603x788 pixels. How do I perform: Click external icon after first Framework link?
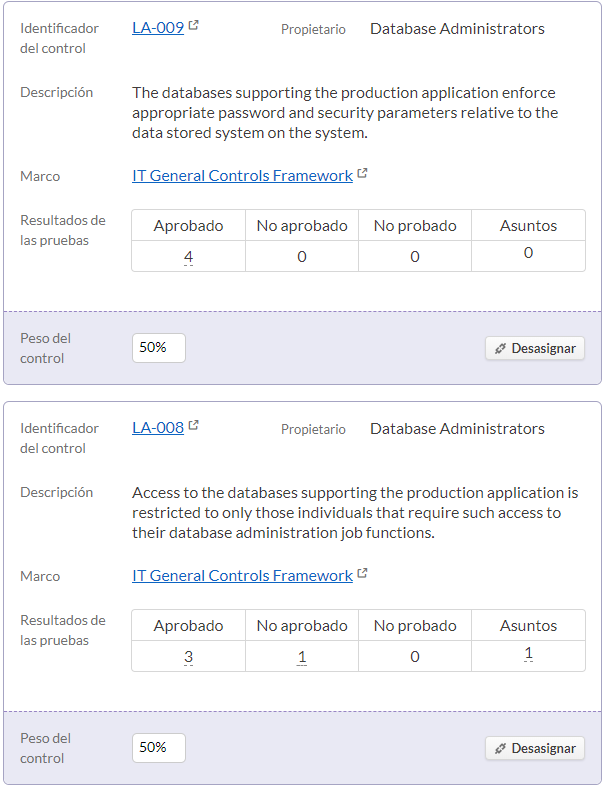click(x=362, y=173)
